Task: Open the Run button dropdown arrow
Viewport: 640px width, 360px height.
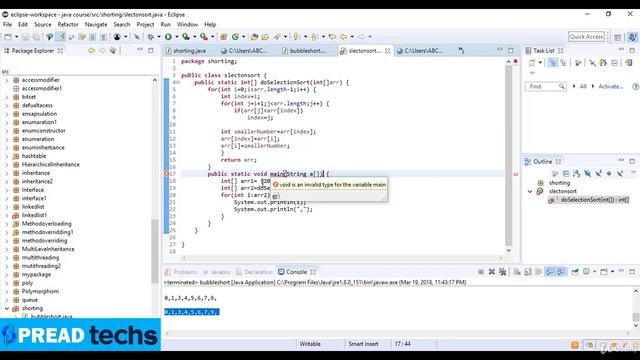Action: pos(177,37)
